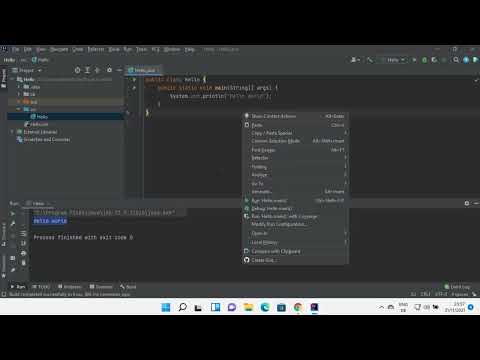Expand the out folder in project tree
480x360 pixels.
coord(19,101)
